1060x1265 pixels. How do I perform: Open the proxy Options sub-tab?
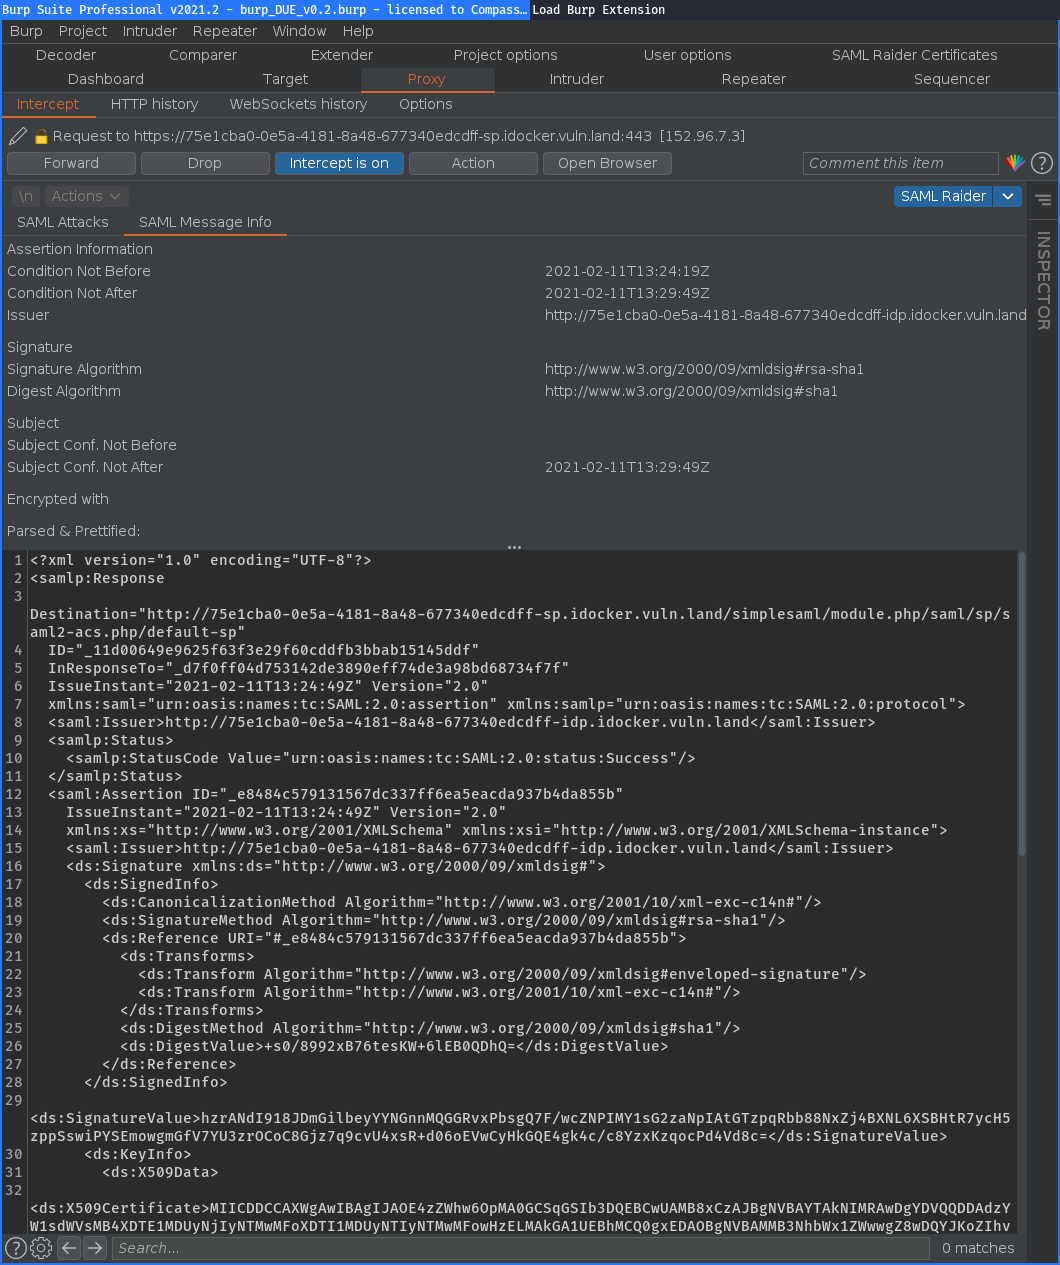[426, 104]
